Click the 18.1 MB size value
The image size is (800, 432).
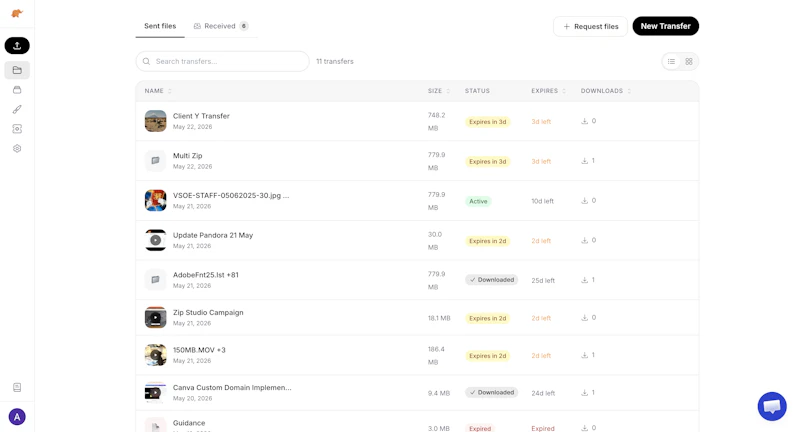tap(439, 318)
